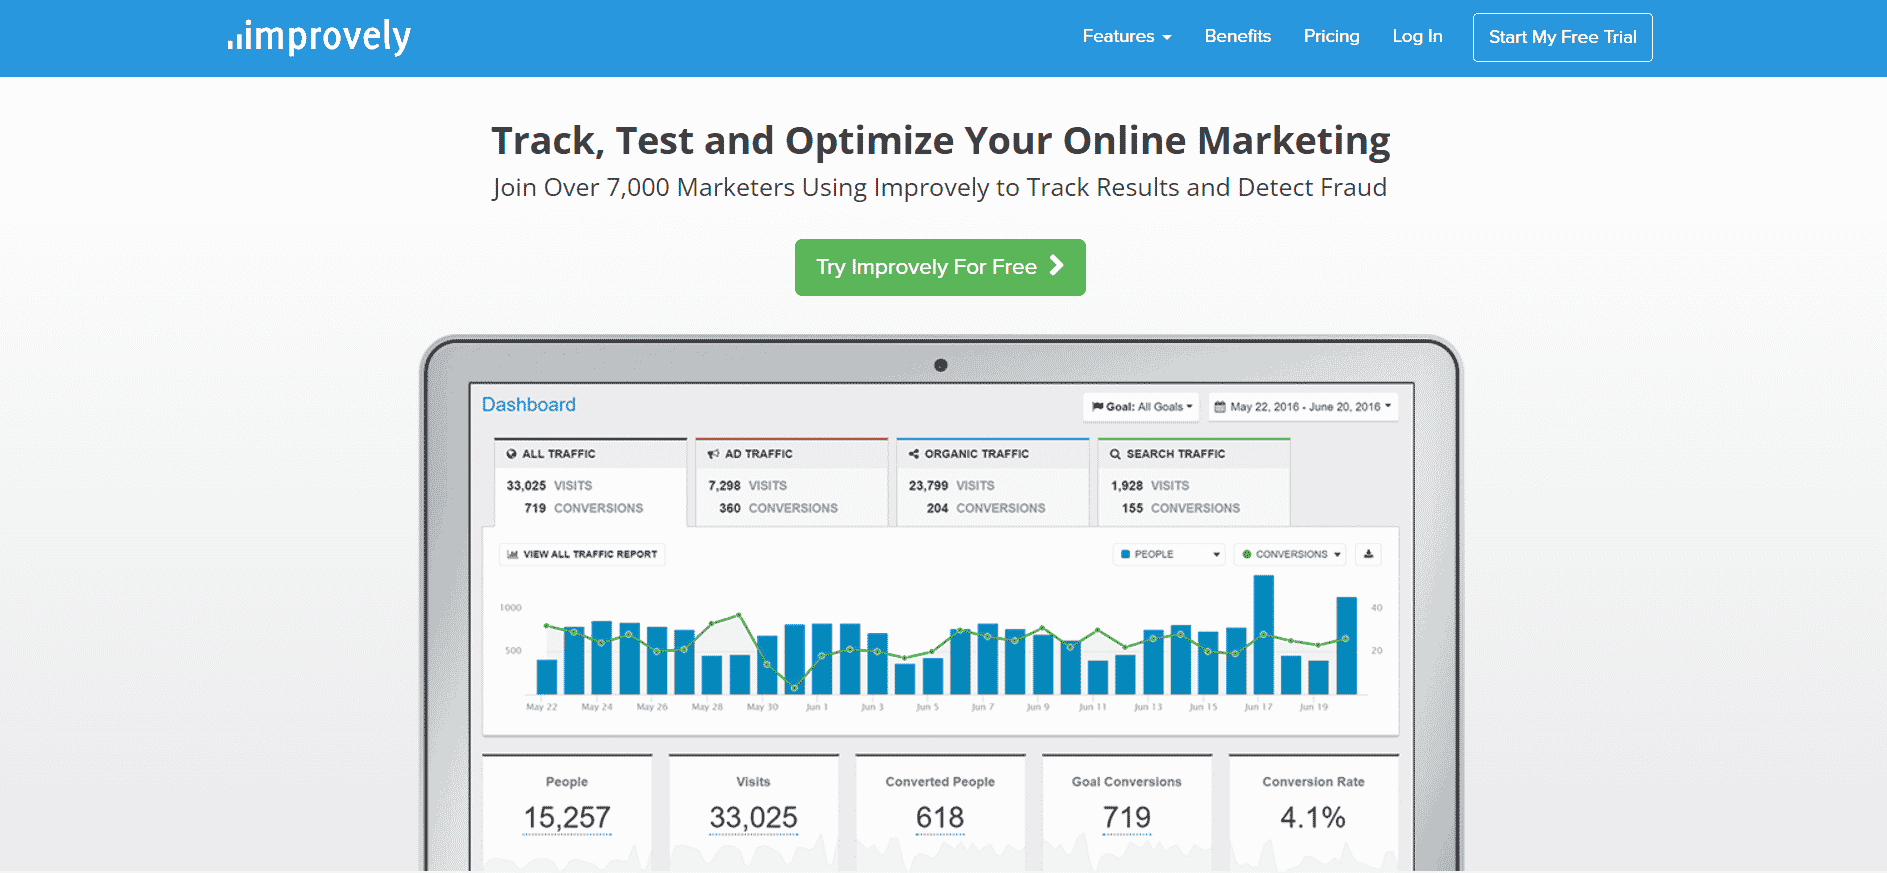
Task: Select the Organic Traffic tab
Action: click(993, 482)
